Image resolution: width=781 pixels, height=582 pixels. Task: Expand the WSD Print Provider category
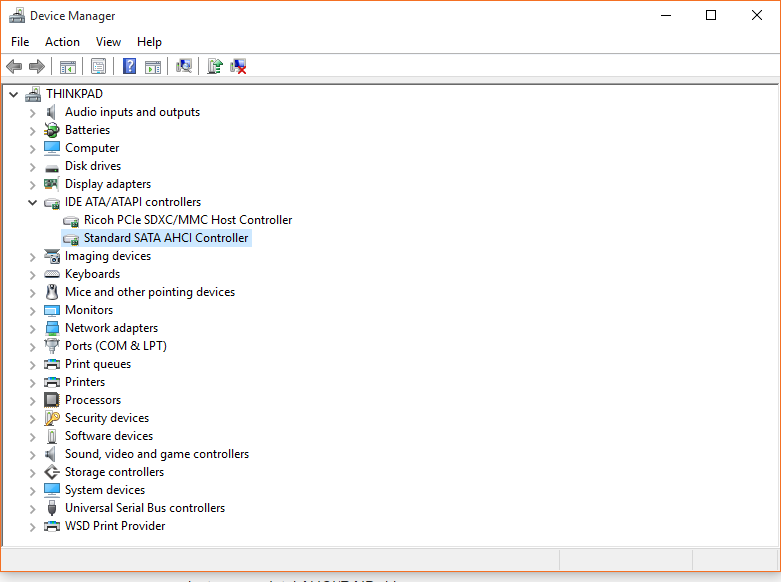[x=32, y=526]
